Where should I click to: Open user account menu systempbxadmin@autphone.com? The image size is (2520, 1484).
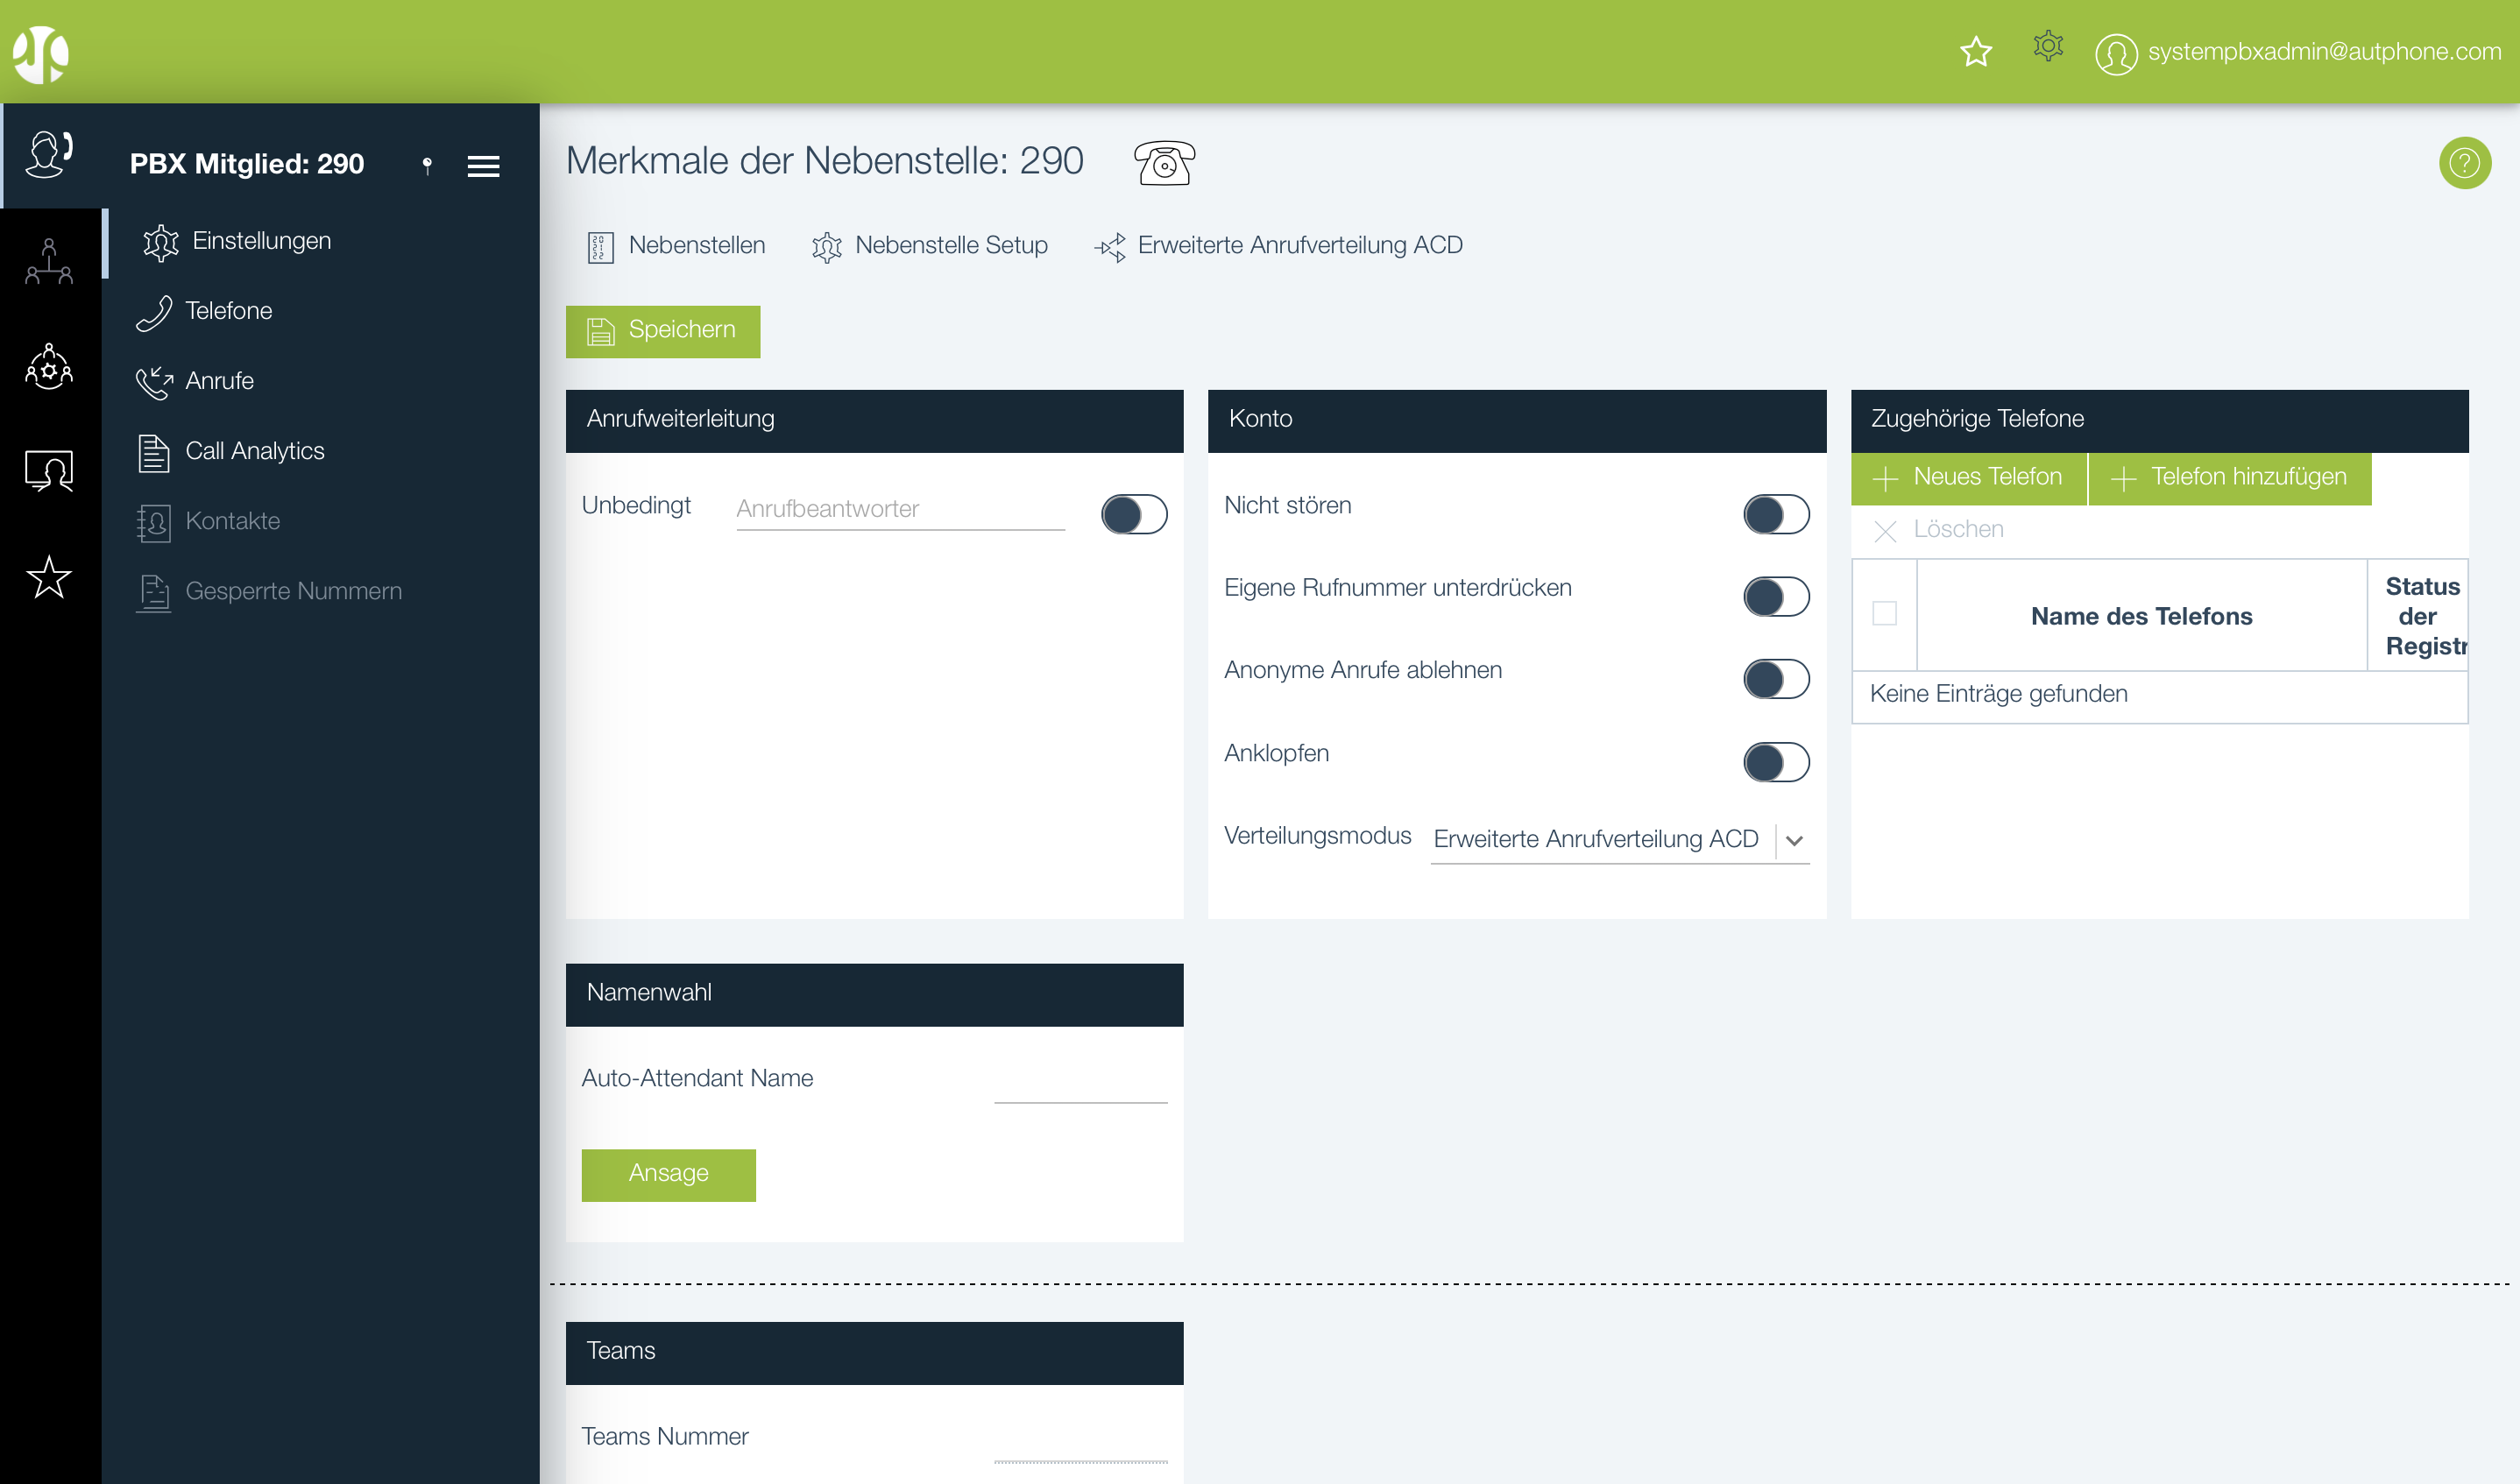coord(2297,52)
